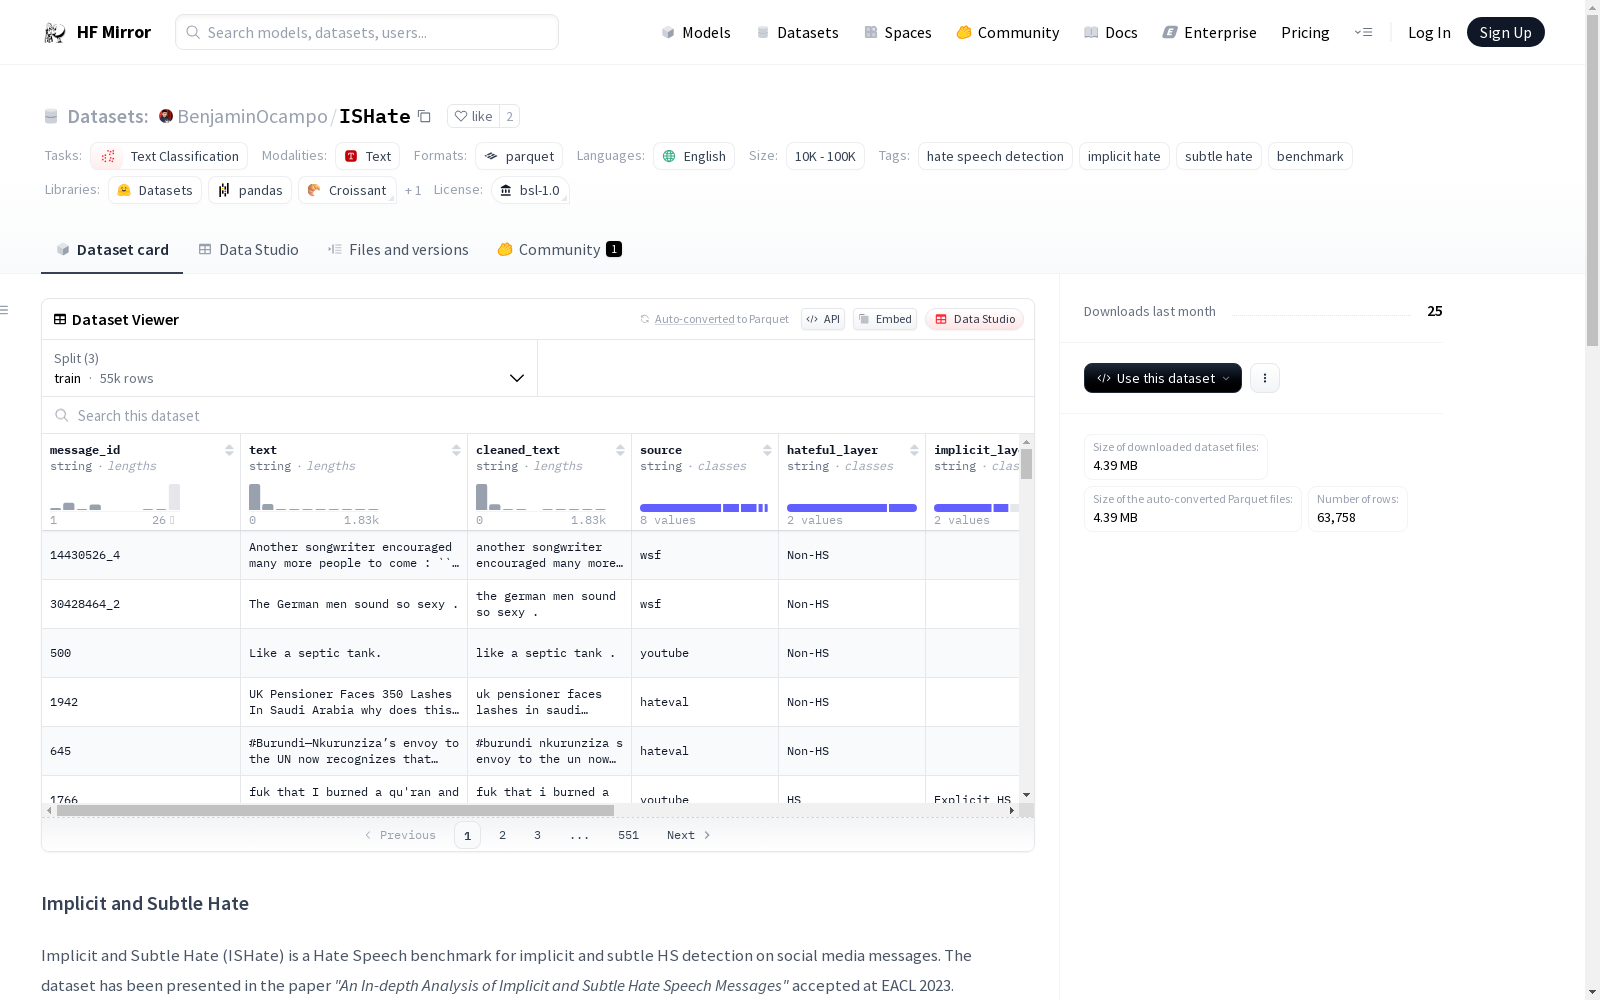Click the hate speech detection tag

[995, 156]
